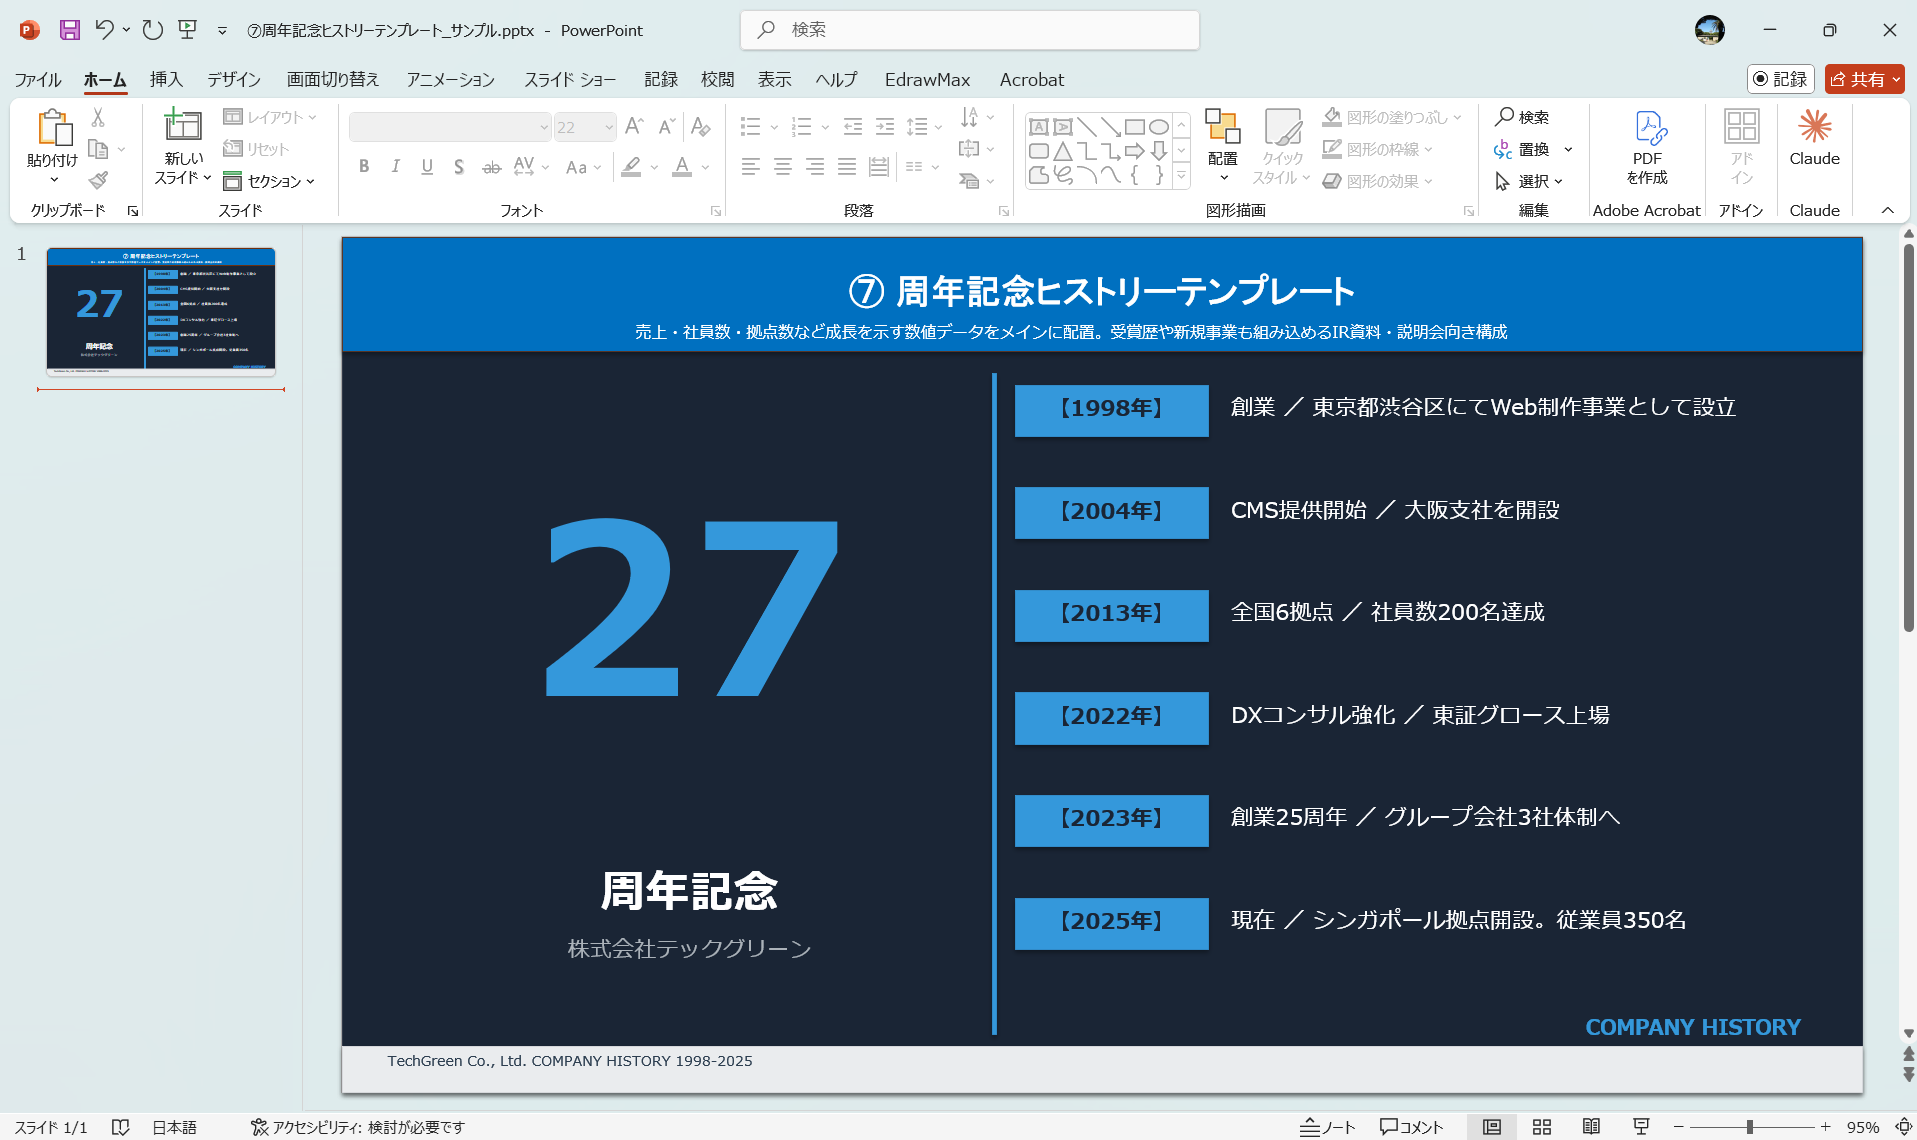
Task: Click the Save icon in title bar
Action: (x=69, y=30)
